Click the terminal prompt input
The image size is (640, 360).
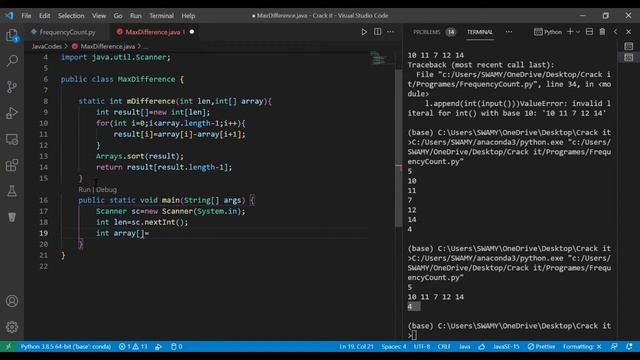pyautogui.click(x=415, y=336)
